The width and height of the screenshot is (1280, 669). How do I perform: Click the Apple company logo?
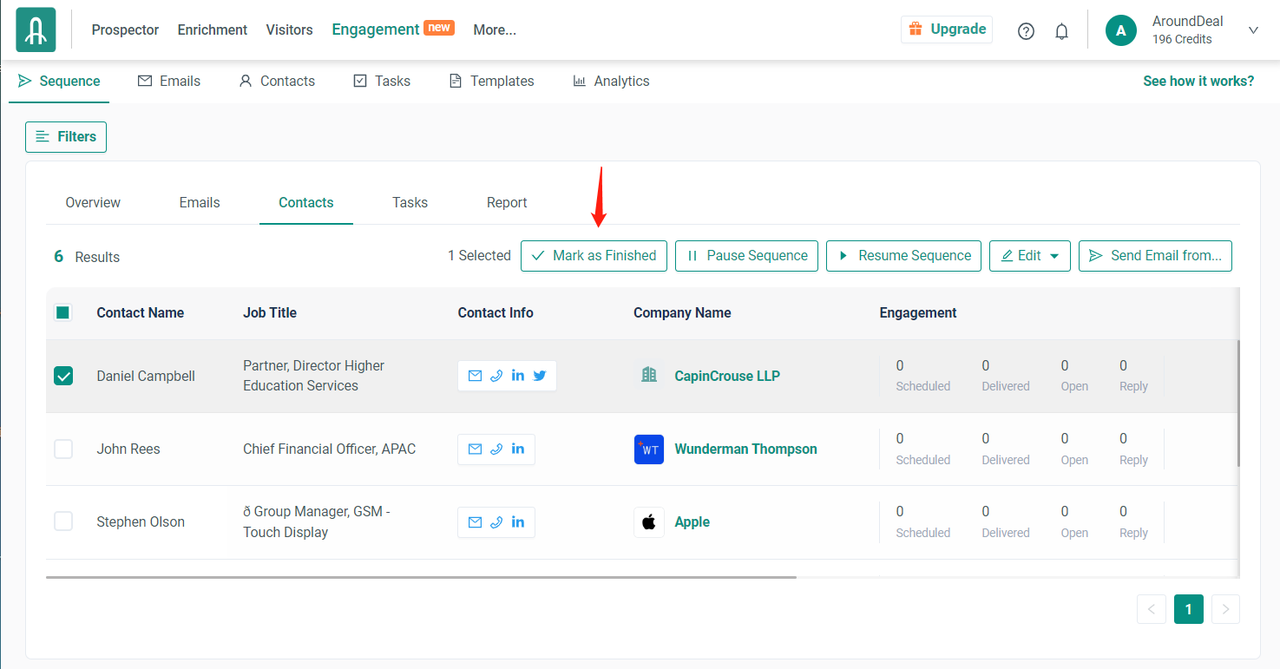pyautogui.click(x=649, y=522)
